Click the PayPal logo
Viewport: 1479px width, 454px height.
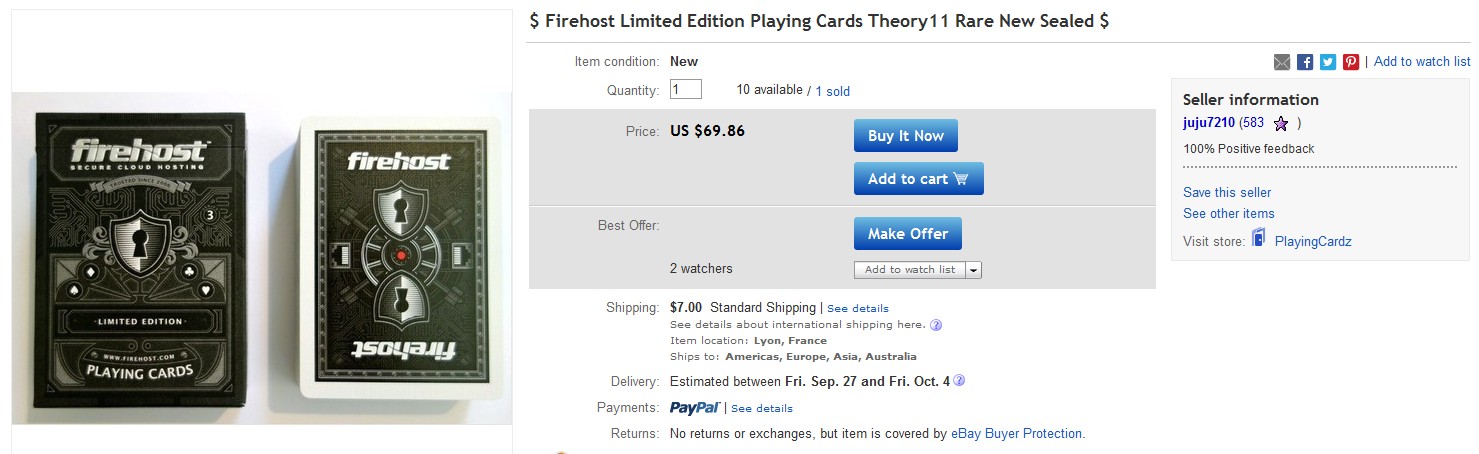[695, 408]
